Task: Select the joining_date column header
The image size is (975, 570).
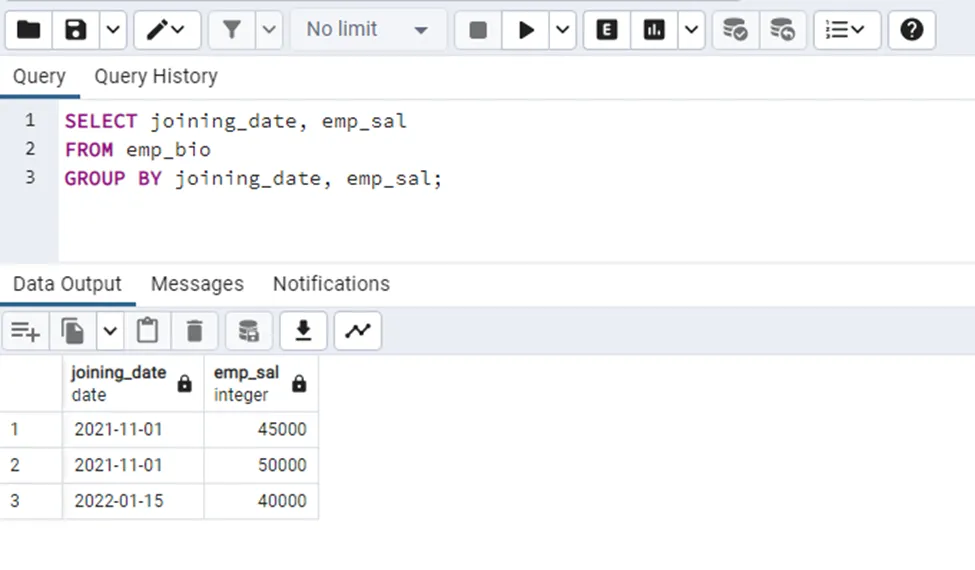Action: pyautogui.click(x=119, y=383)
